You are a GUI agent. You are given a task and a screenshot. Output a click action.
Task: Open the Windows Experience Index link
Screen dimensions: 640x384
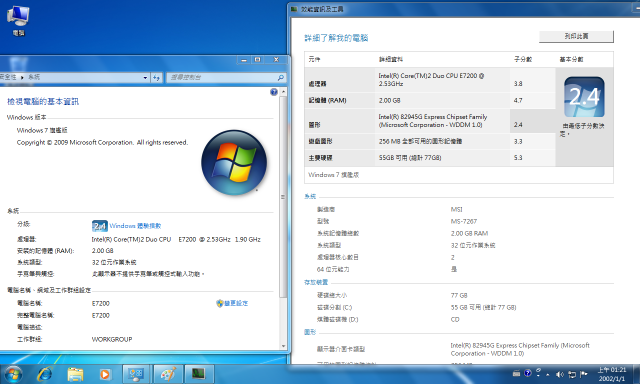point(135,226)
